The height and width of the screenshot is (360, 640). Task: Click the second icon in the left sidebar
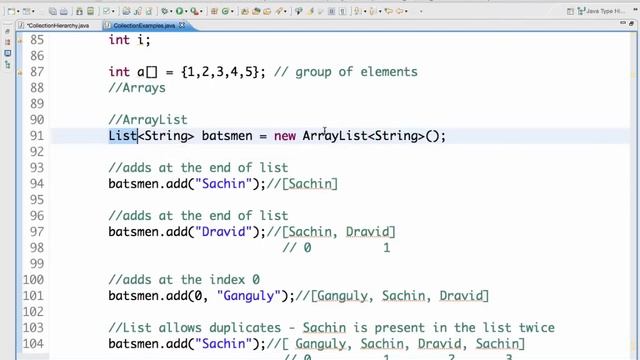coord(7,42)
